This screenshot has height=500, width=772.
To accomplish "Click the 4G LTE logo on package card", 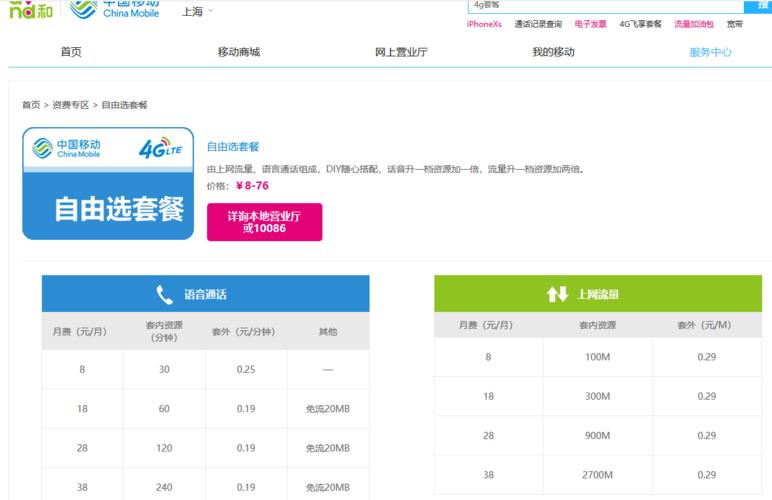I will tap(160, 149).
